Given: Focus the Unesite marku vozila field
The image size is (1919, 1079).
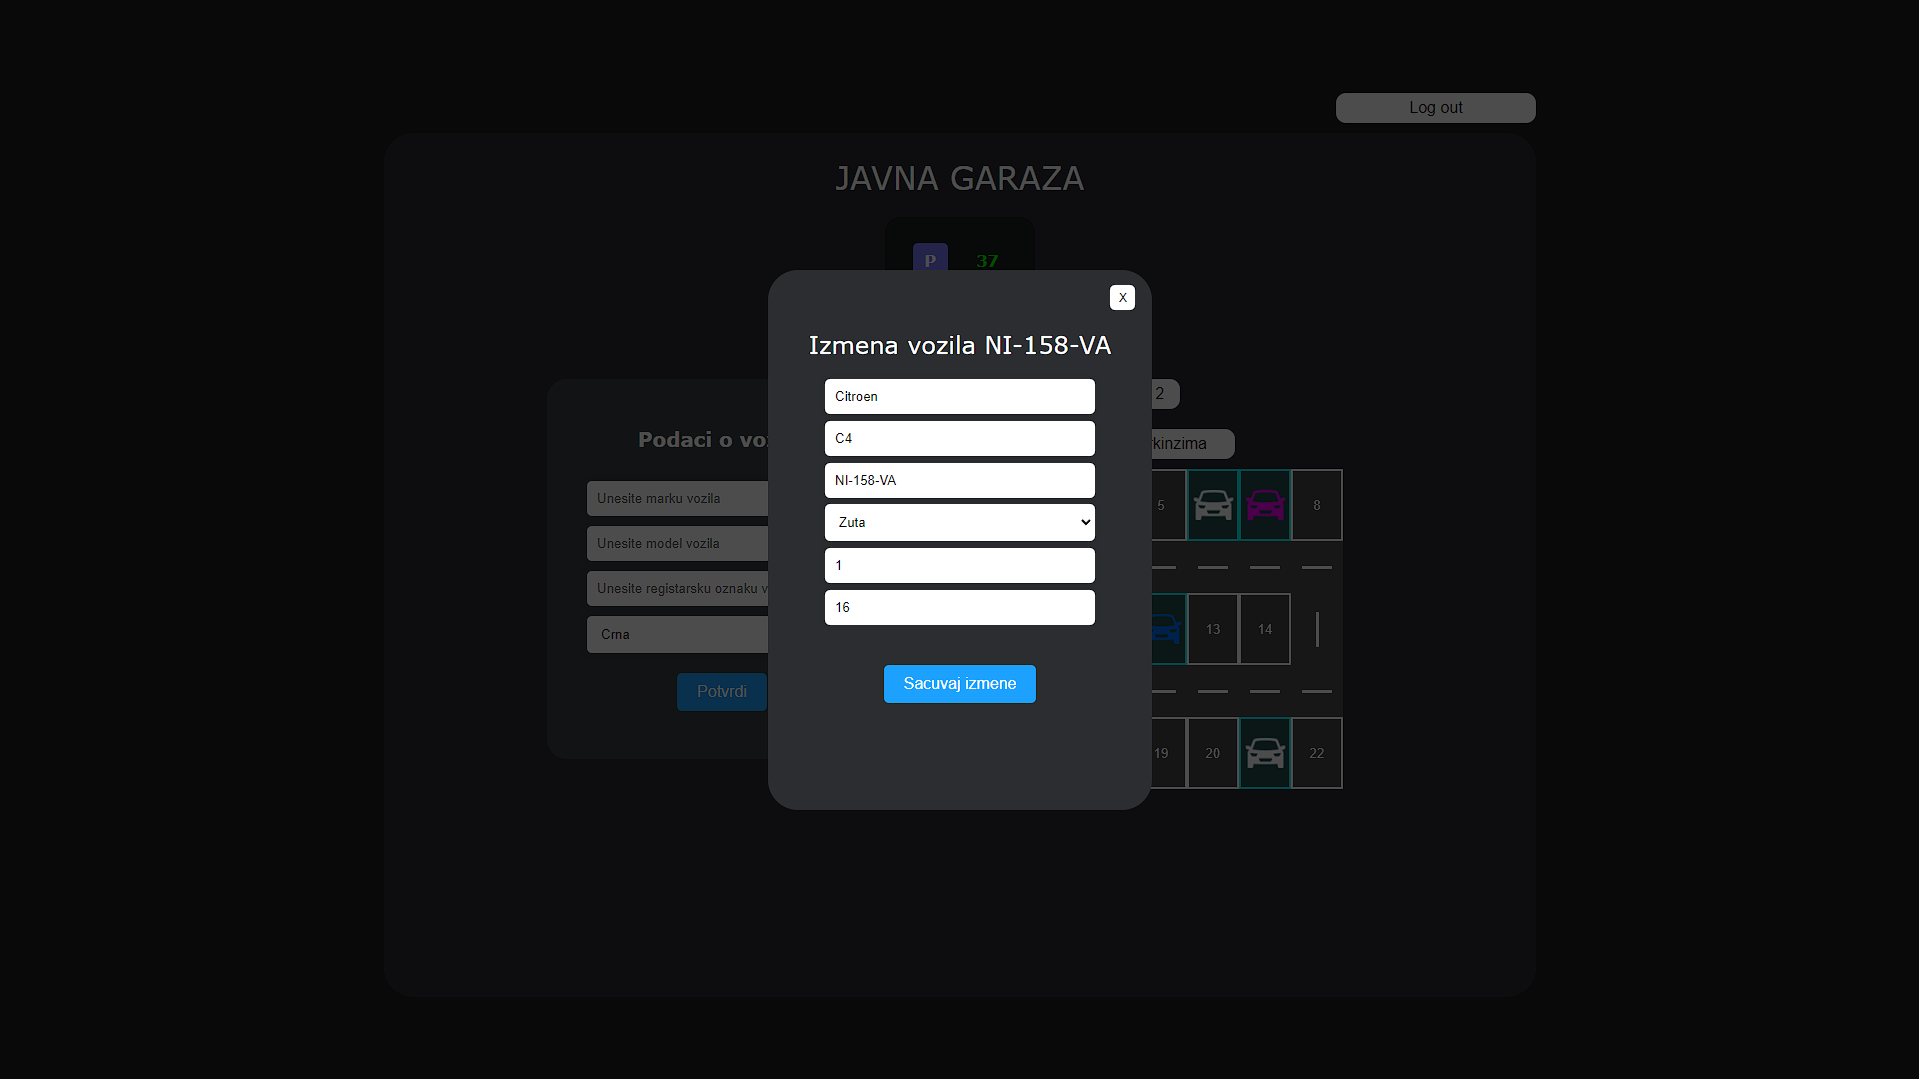Looking at the screenshot, I should coord(677,498).
